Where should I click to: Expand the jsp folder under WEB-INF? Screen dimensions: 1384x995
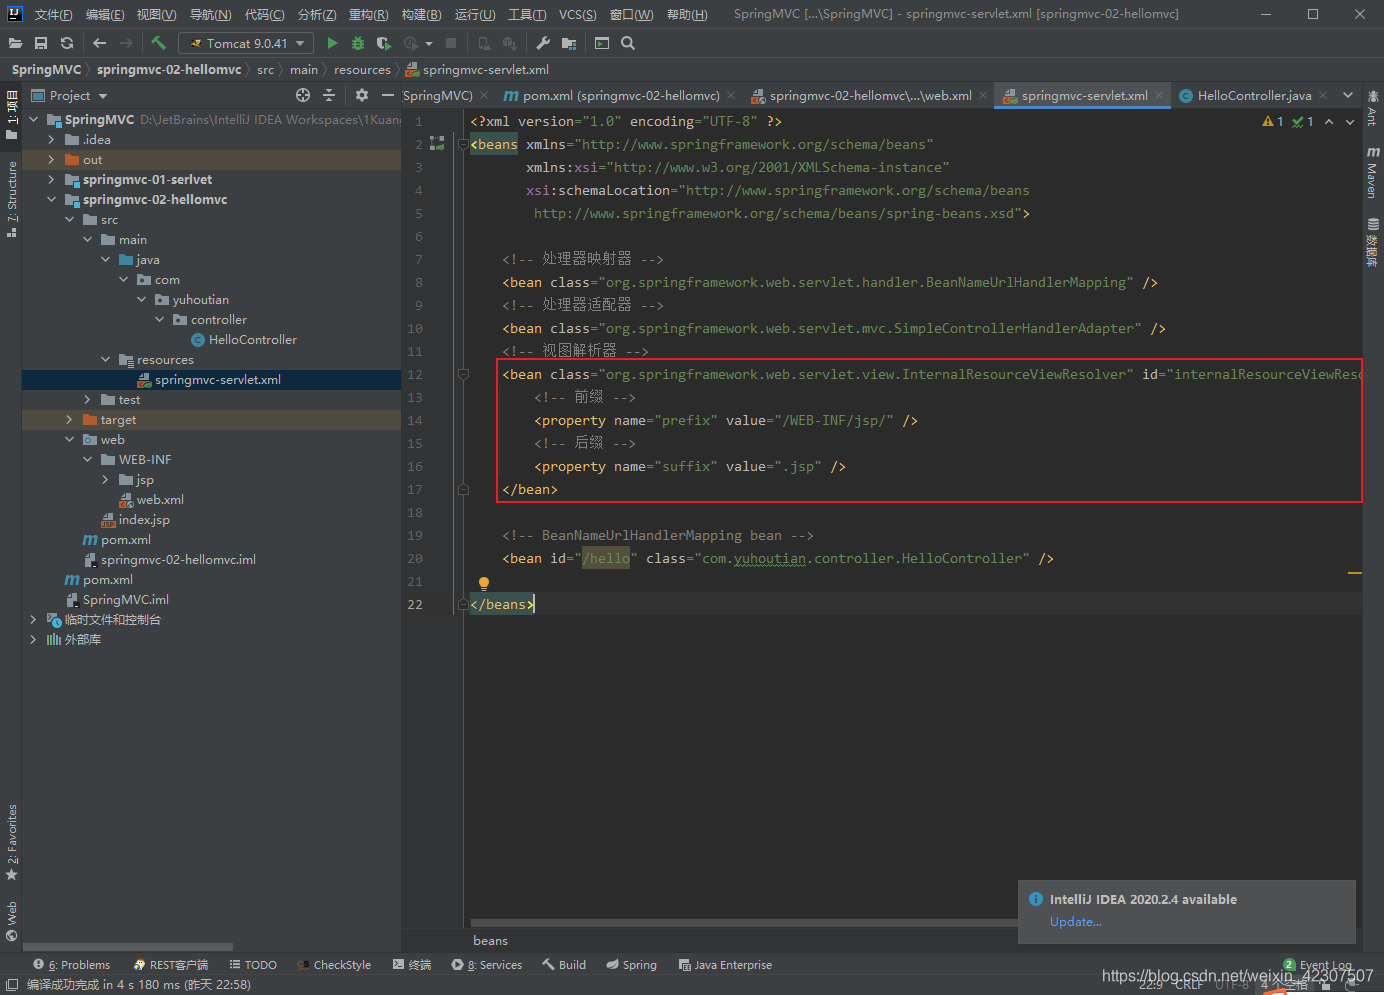coord(105,479)
